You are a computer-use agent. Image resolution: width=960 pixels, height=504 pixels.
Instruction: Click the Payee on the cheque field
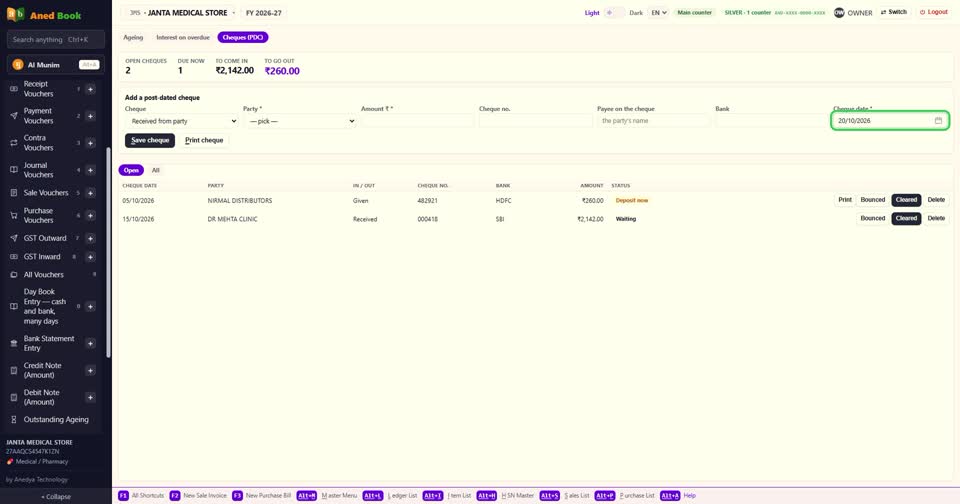(654, 121)
